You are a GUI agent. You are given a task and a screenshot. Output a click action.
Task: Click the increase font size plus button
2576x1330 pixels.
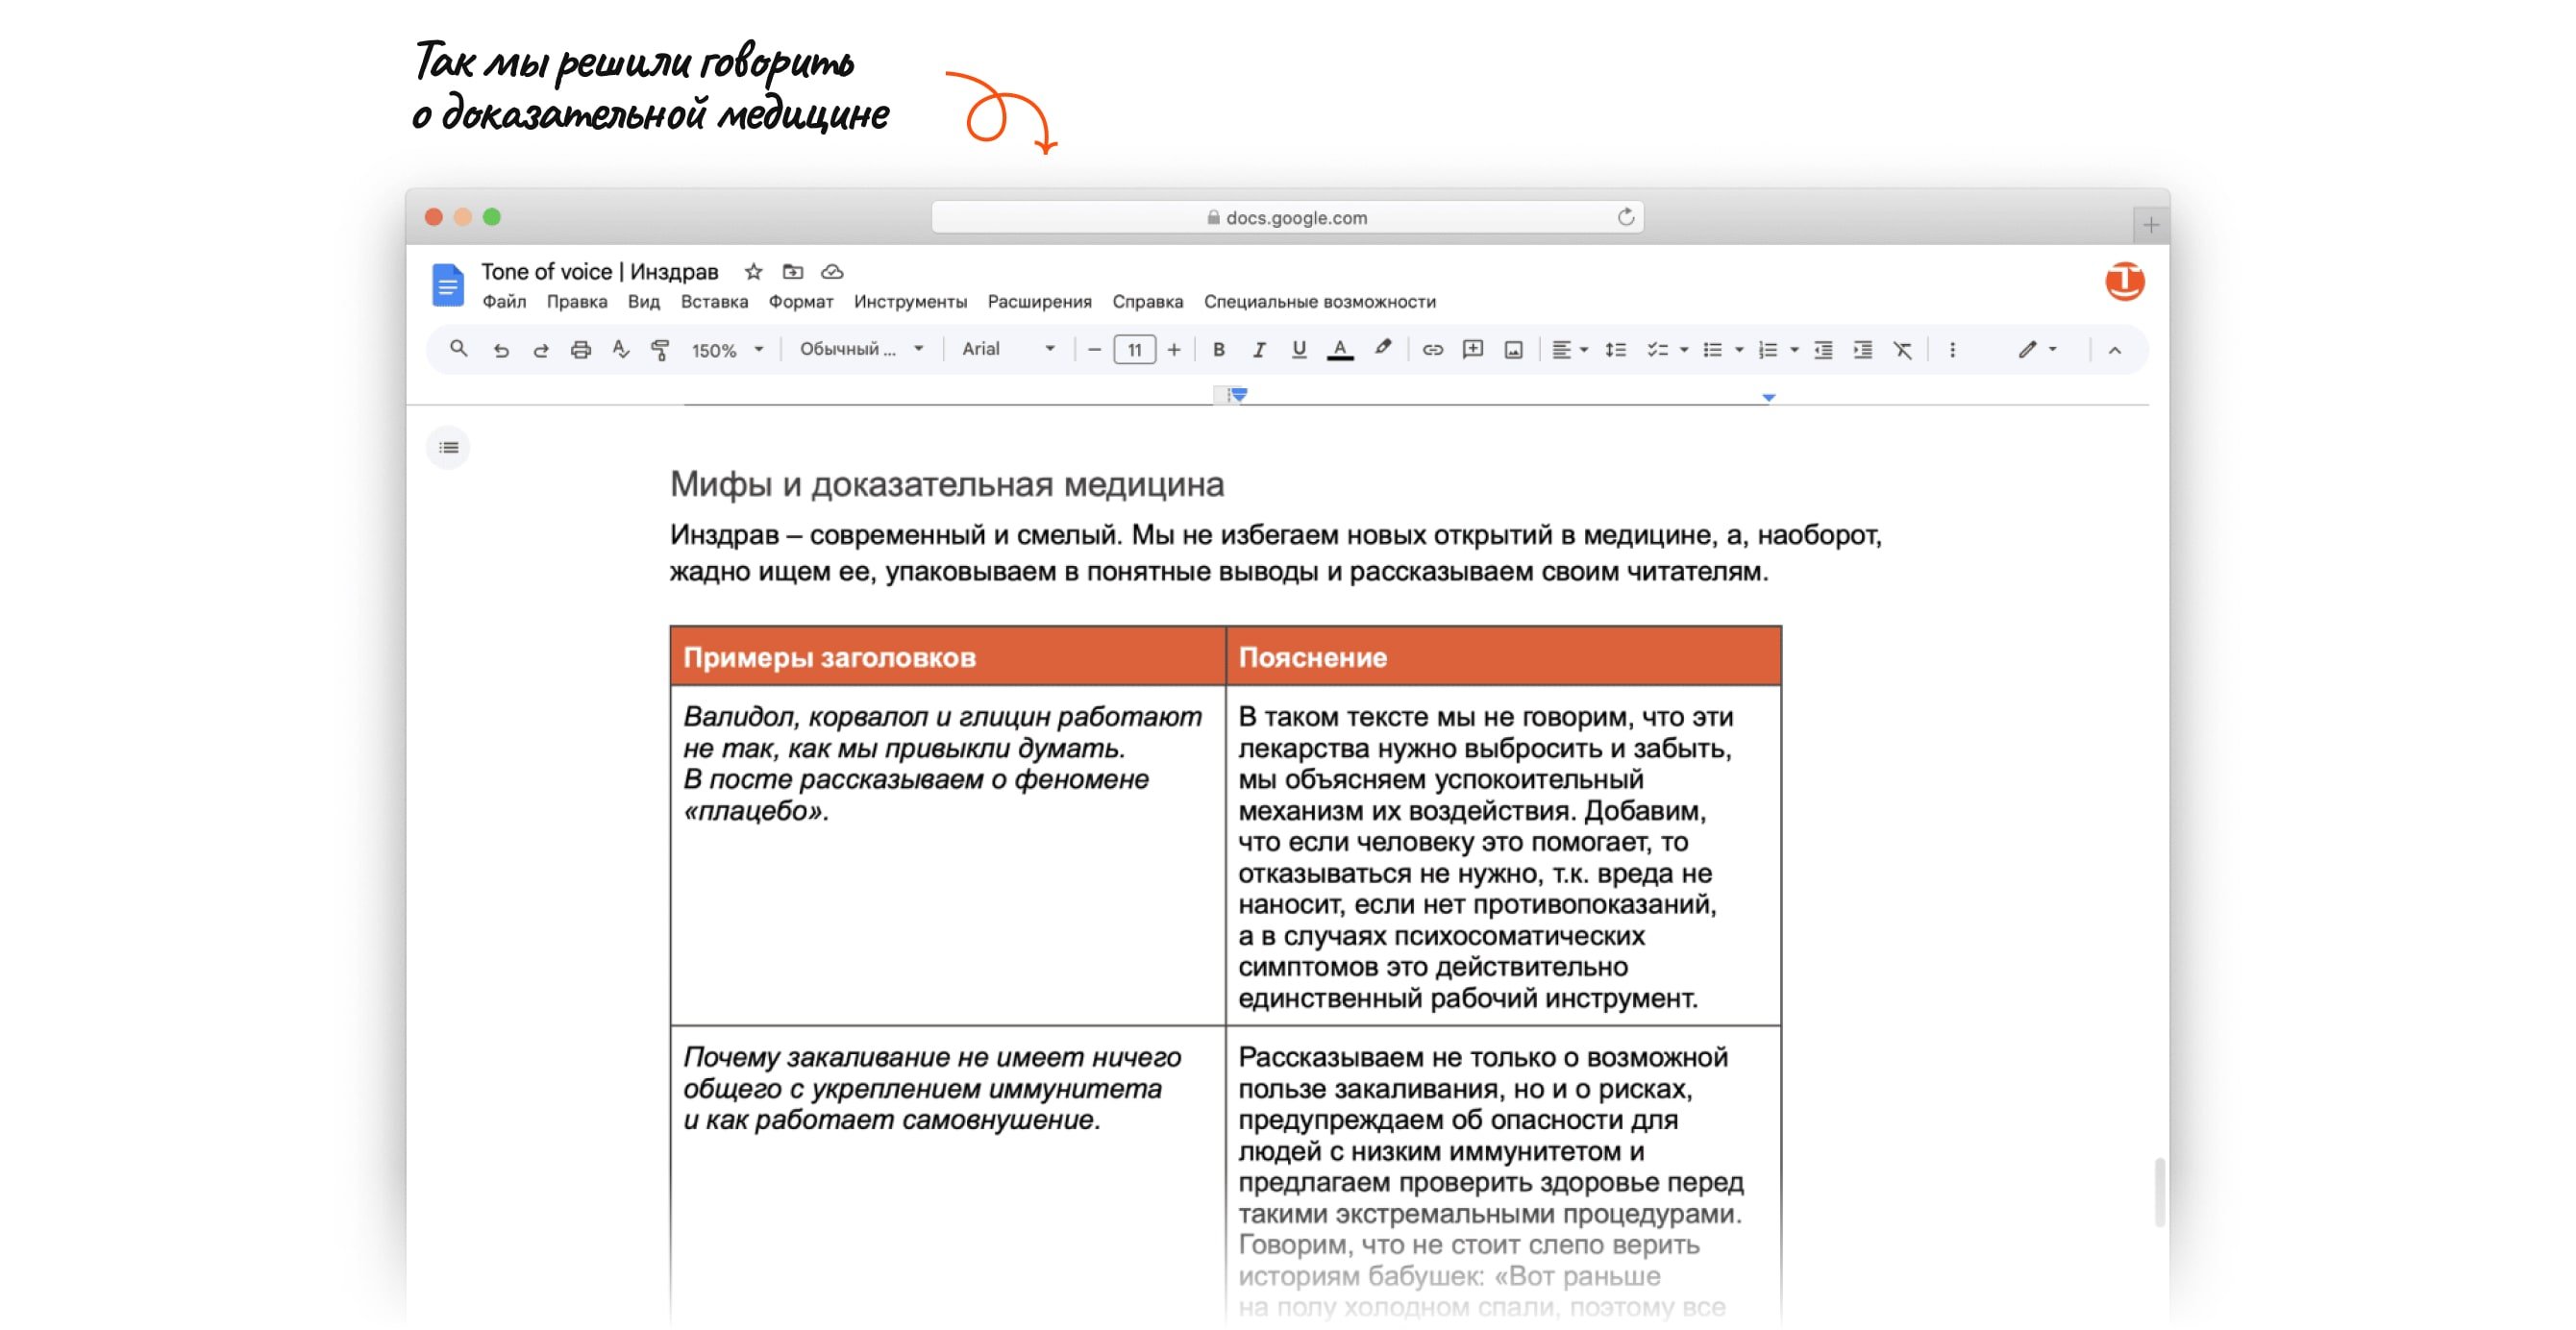pos(1174,350)
